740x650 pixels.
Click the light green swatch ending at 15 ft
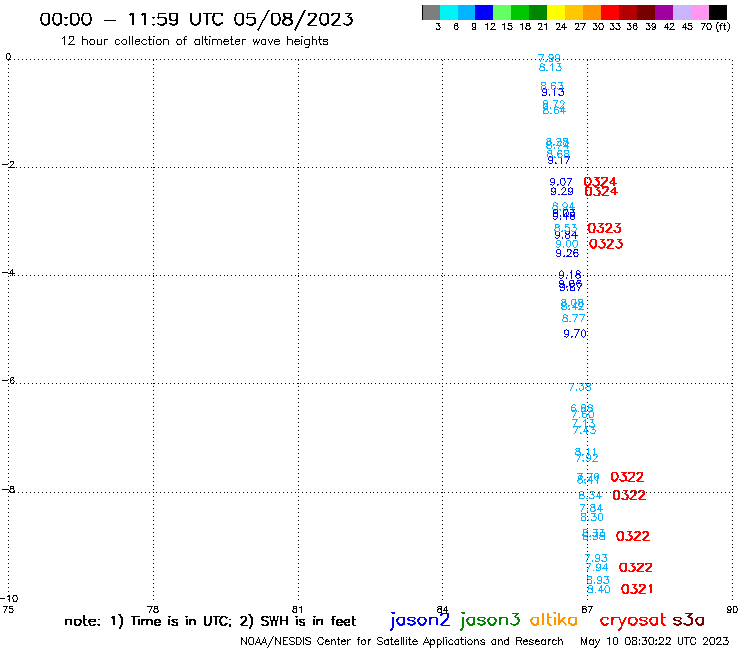(x=502, y=12)
